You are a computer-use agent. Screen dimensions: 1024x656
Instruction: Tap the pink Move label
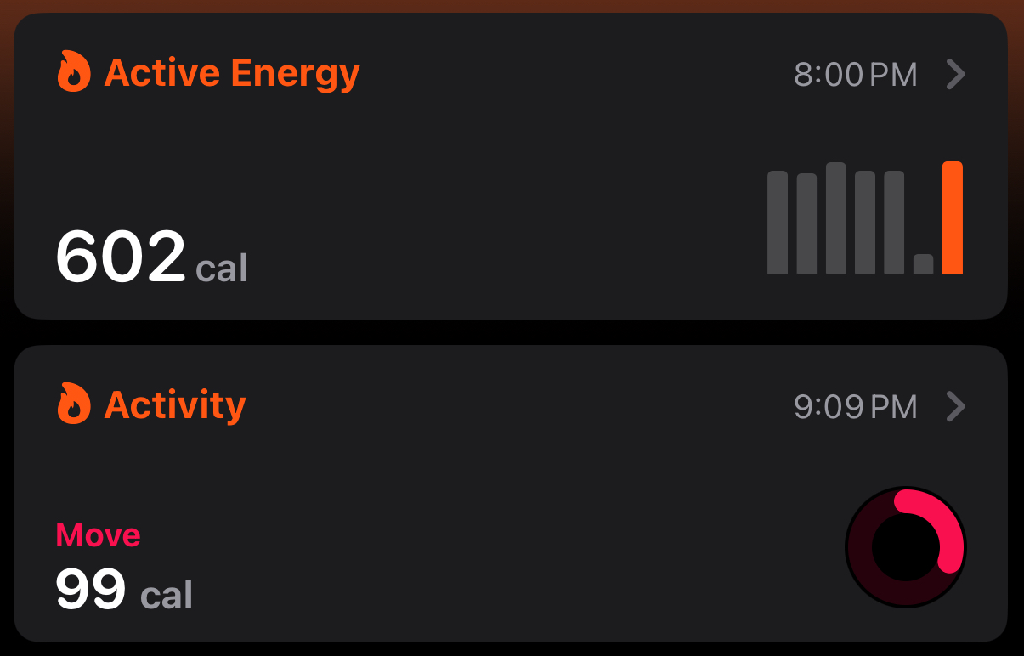click(x=98, y=535)
